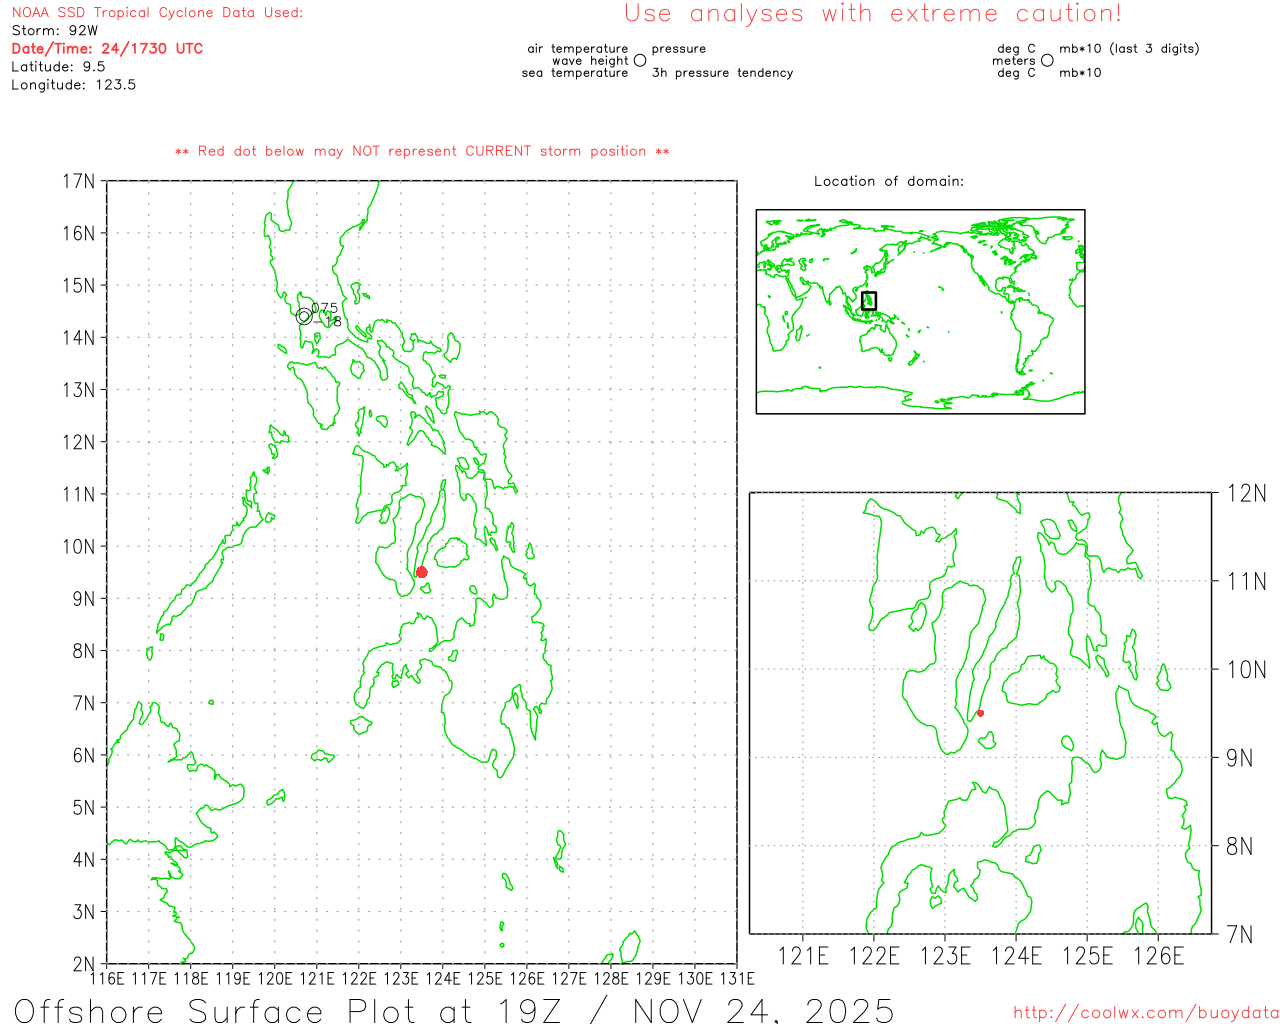Viewport: 1280px width, 1024px height.
Task: Click the 075 pressure reading label
Action: [325, 308]
